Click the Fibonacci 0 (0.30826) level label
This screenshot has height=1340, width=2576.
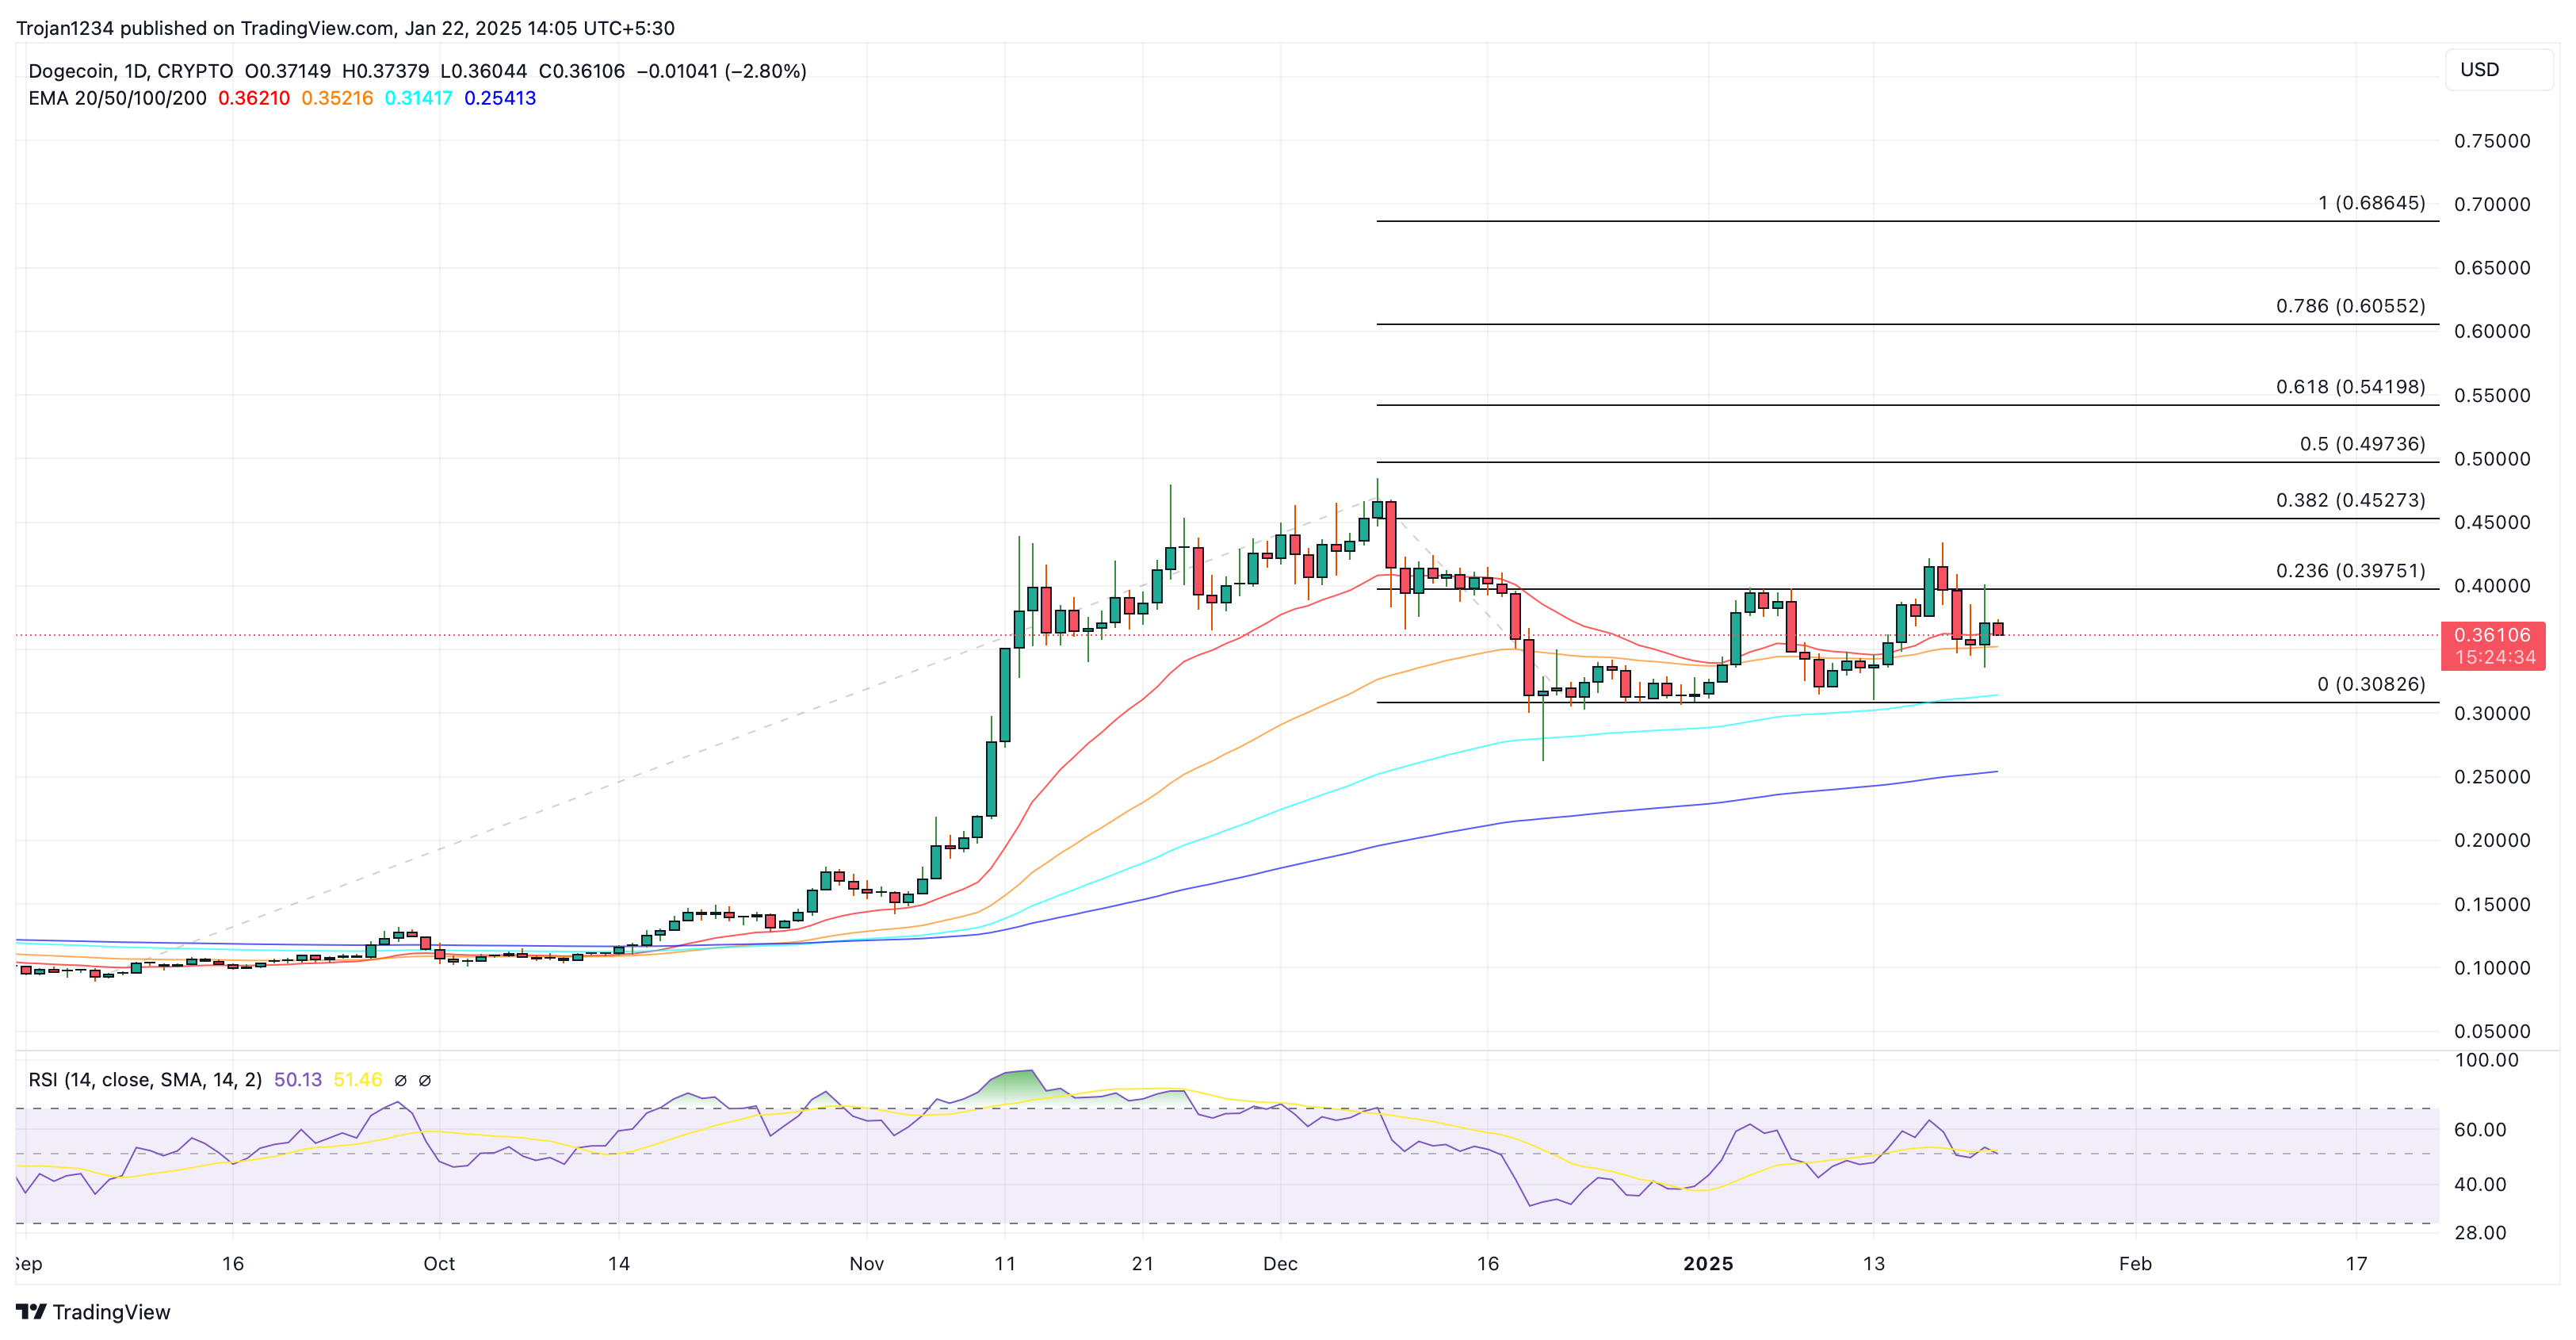point(2371,684)
